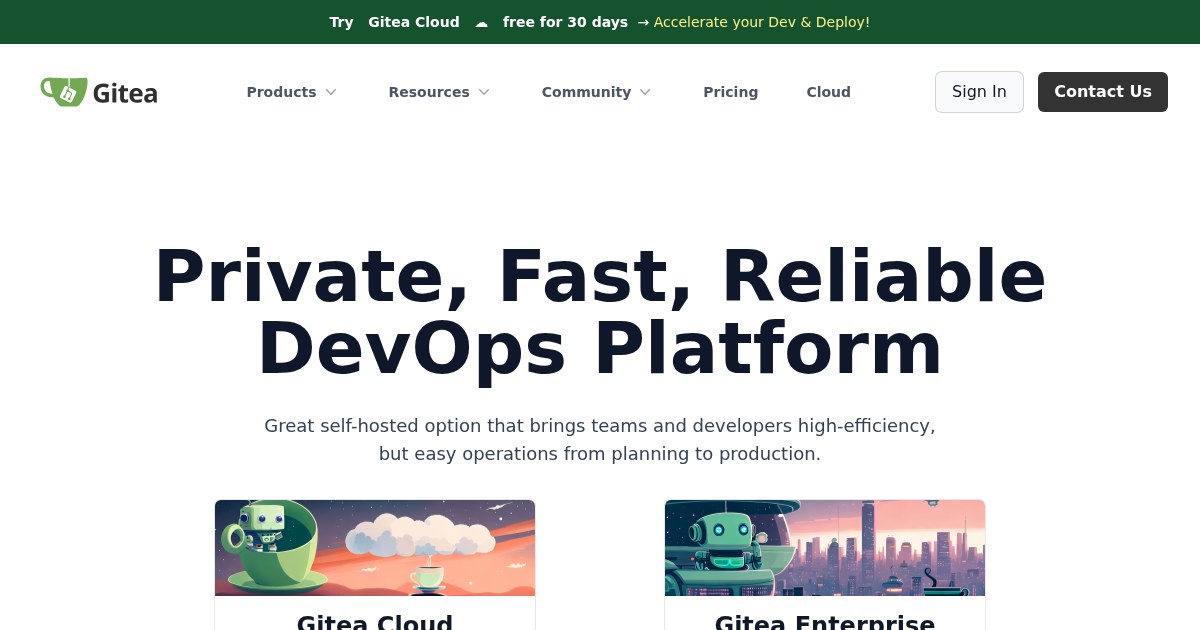Click Gitea Cloud text in banner

tap(414, 22)
